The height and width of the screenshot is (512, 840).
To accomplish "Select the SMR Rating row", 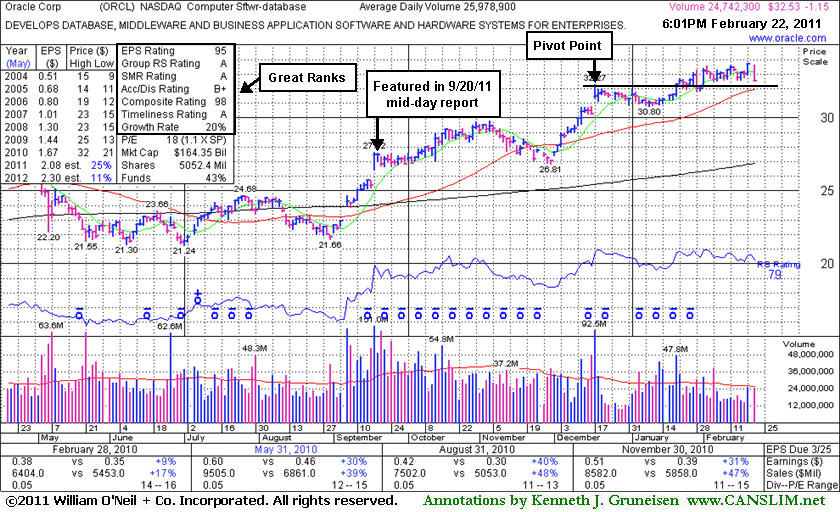I will (x=174, y=76).
